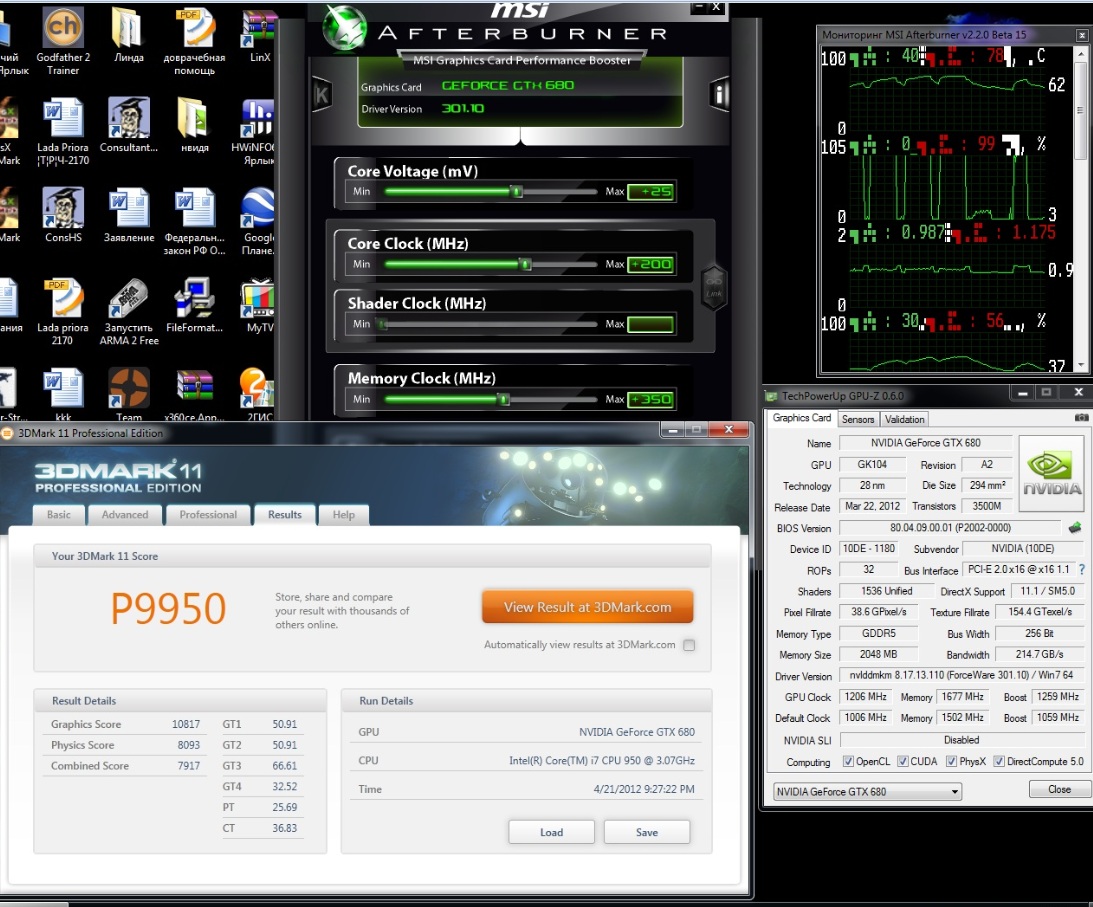The height and width of the screenshot is (907, 1093).
Task: Open the нвидя folder icon
Action: pos(194,125)
